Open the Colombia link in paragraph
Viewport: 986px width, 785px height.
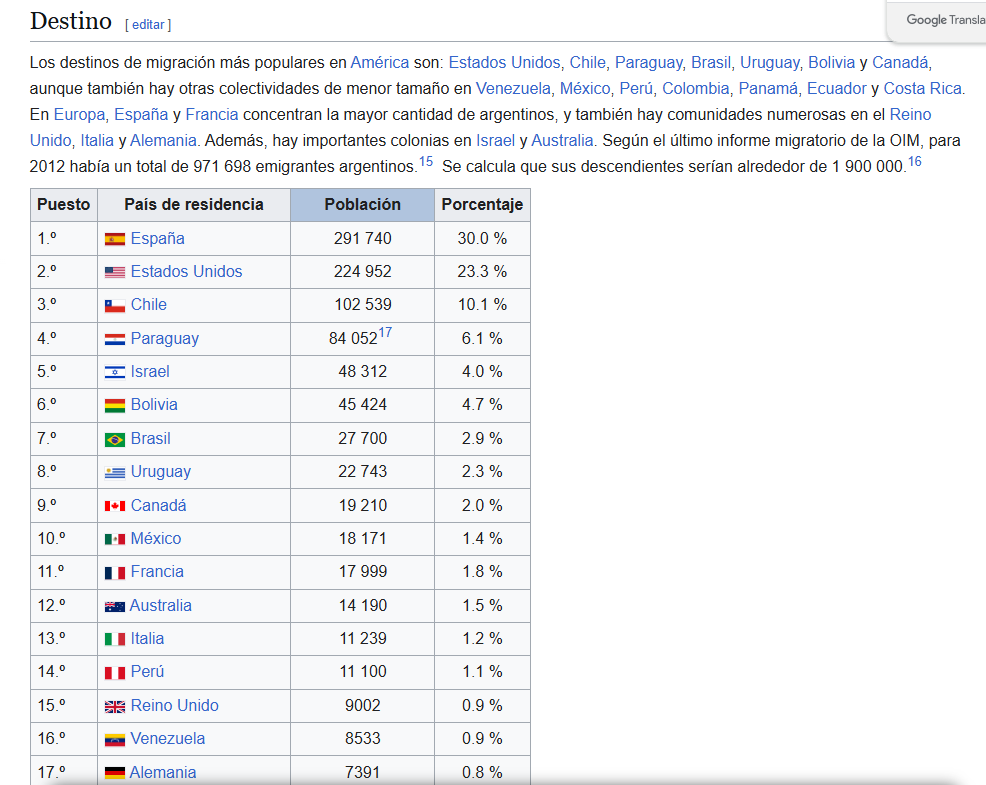[x=695, y=88]
